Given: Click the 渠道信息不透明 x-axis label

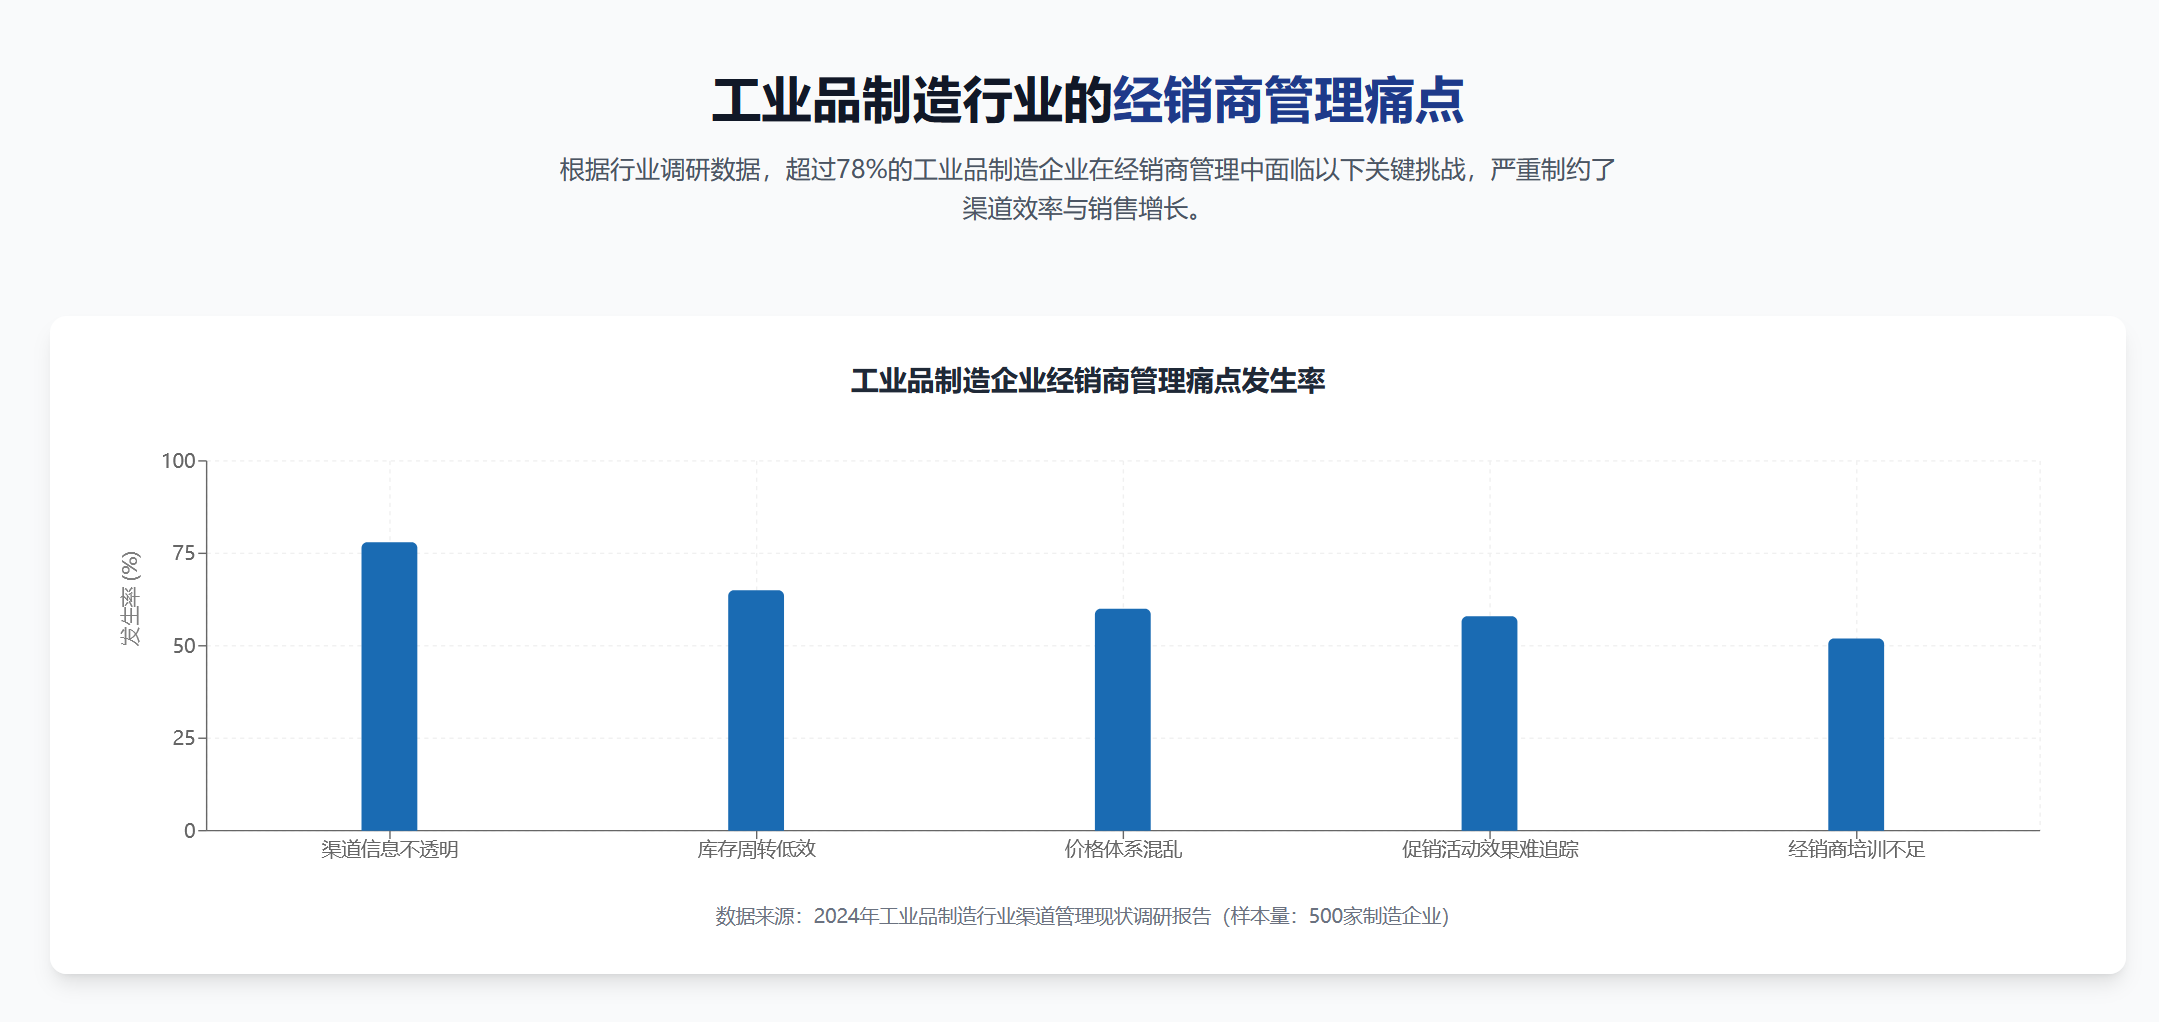Looking at the screenshot, I should [x=389, y=850].
